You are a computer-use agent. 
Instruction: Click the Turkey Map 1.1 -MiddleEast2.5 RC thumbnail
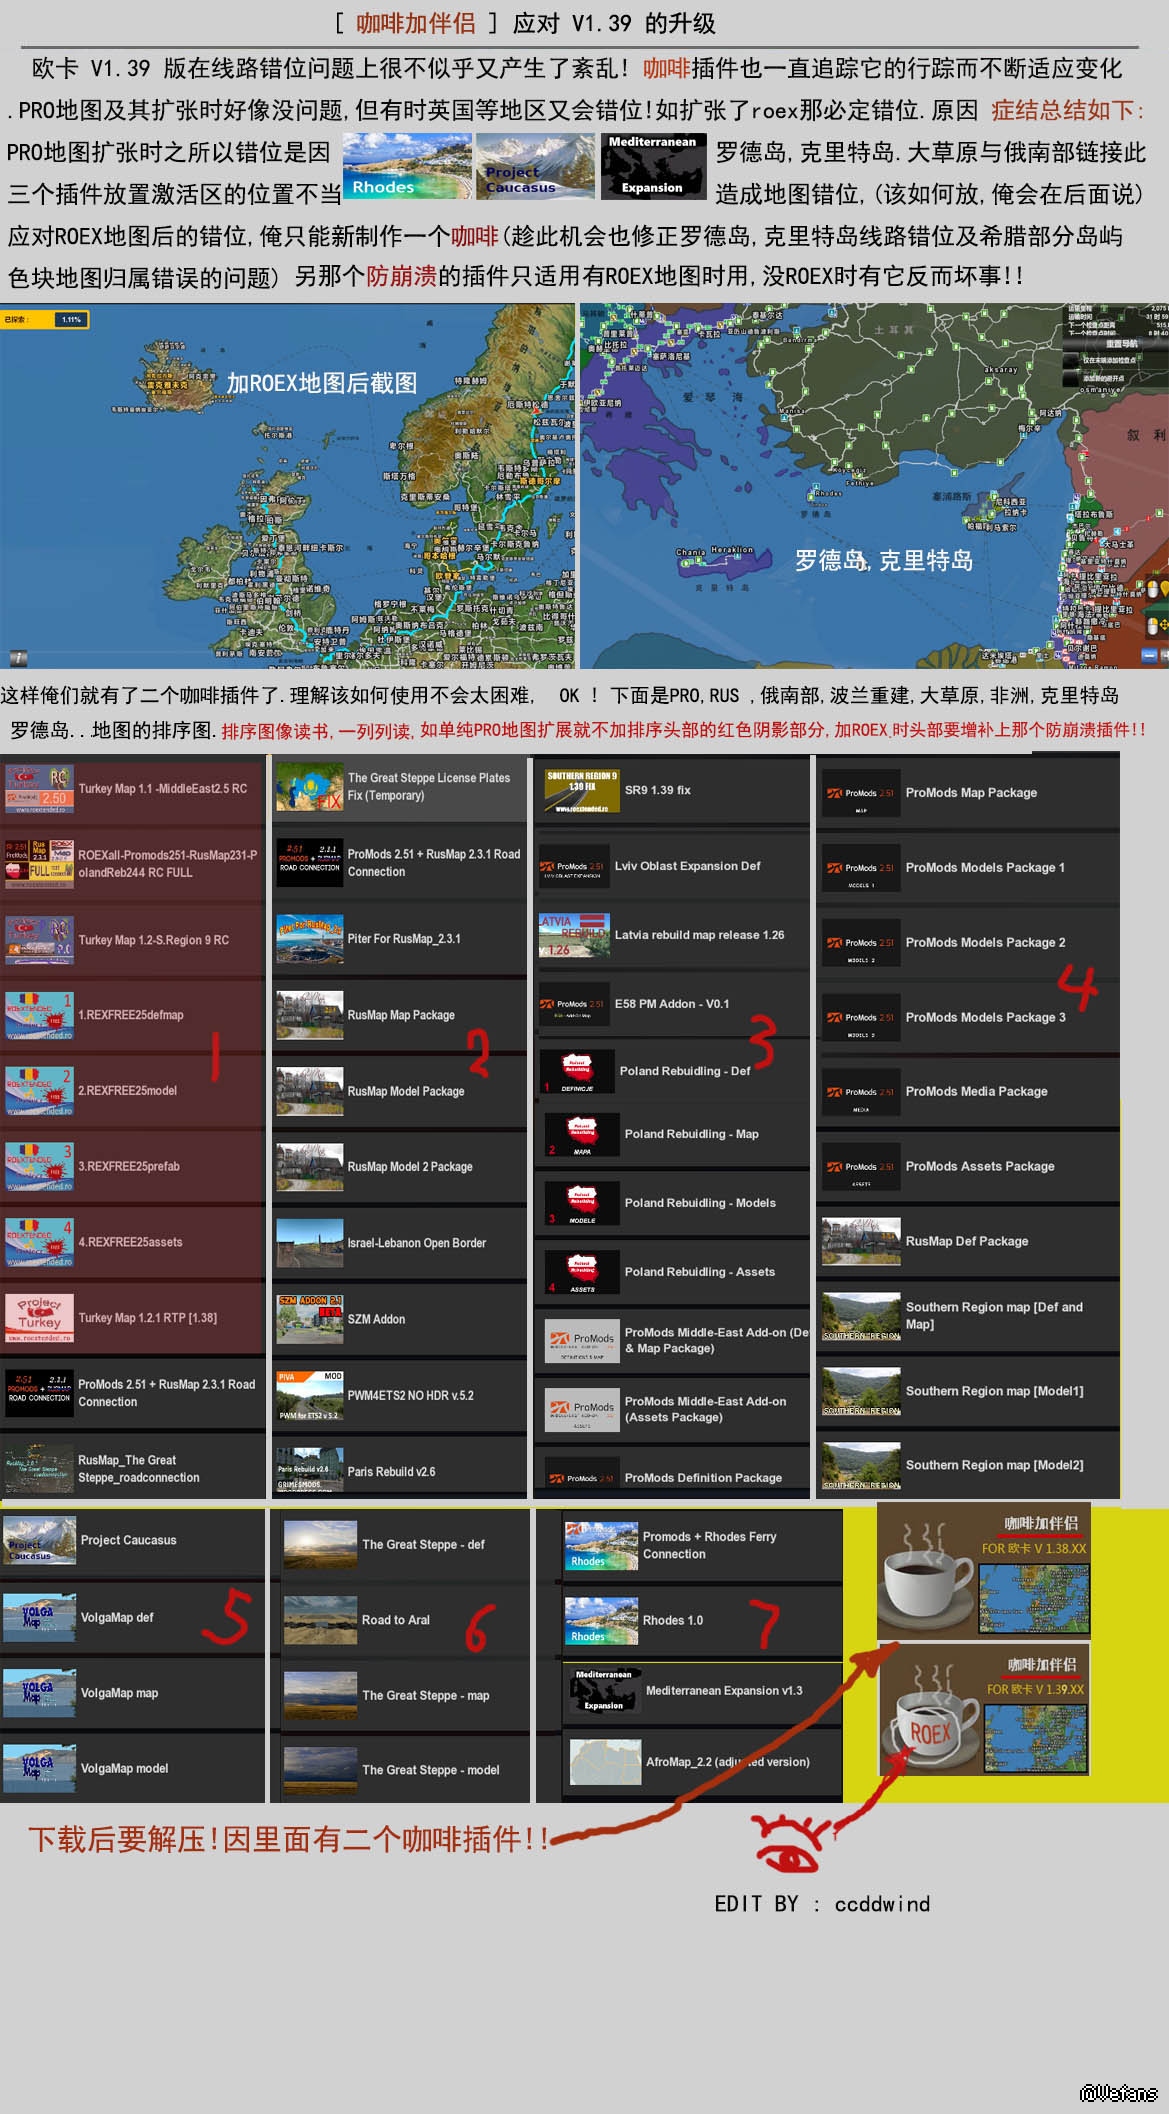coord(38,789)
